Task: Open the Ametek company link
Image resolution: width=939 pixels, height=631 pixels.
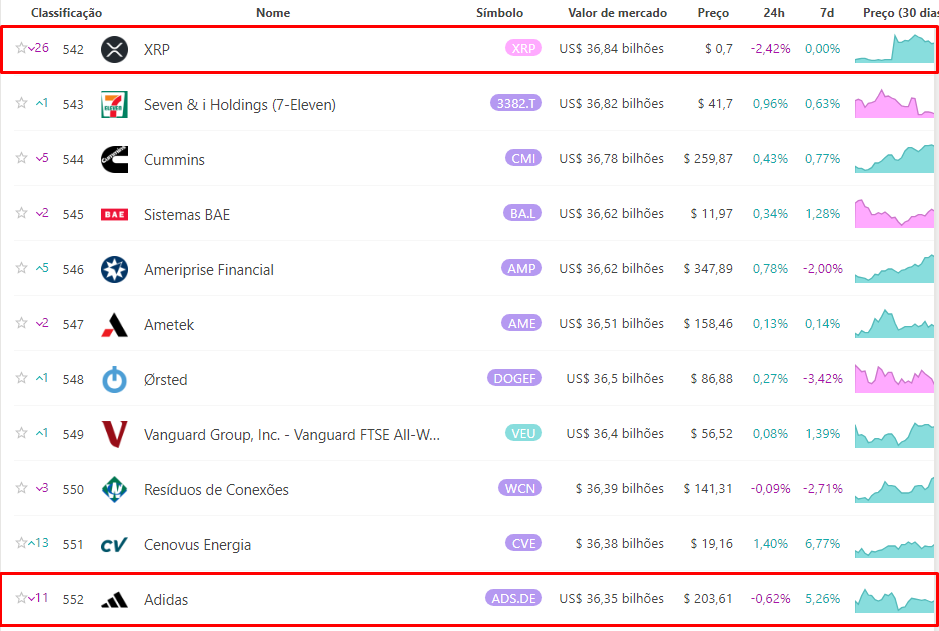Action: [169, 325]
